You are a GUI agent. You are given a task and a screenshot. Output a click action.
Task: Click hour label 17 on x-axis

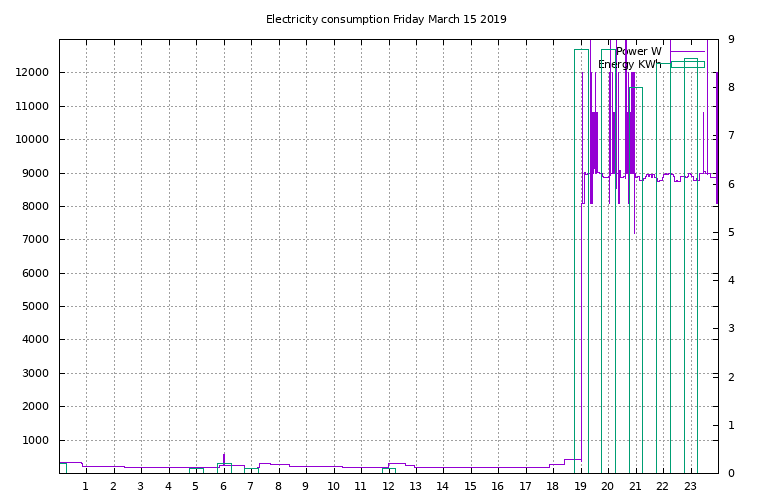click(525, 486)
